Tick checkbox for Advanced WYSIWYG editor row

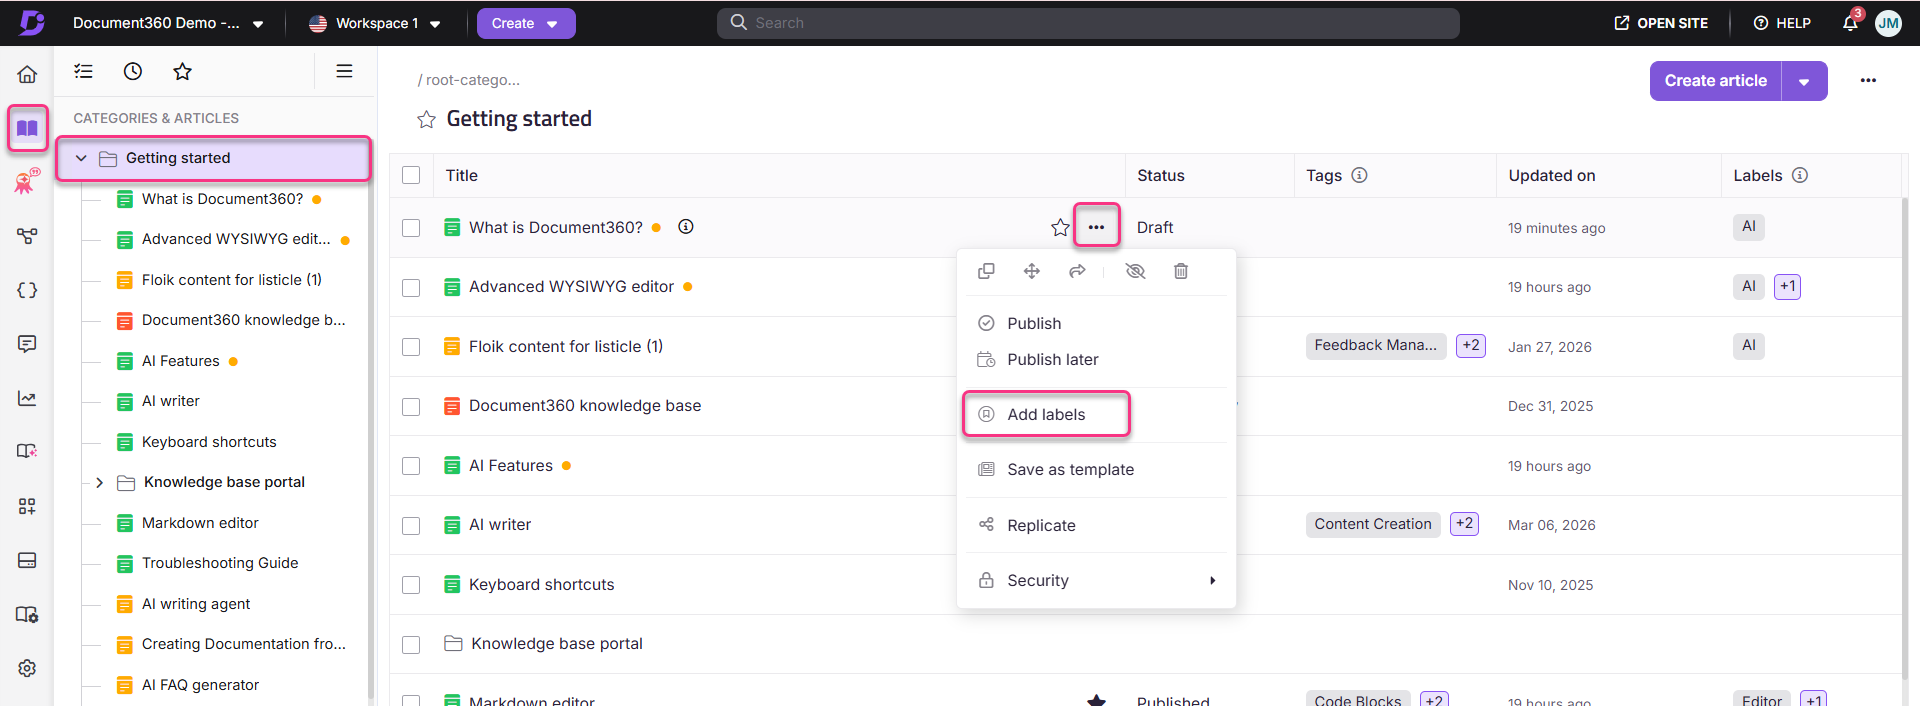click(x=411, y=287)
